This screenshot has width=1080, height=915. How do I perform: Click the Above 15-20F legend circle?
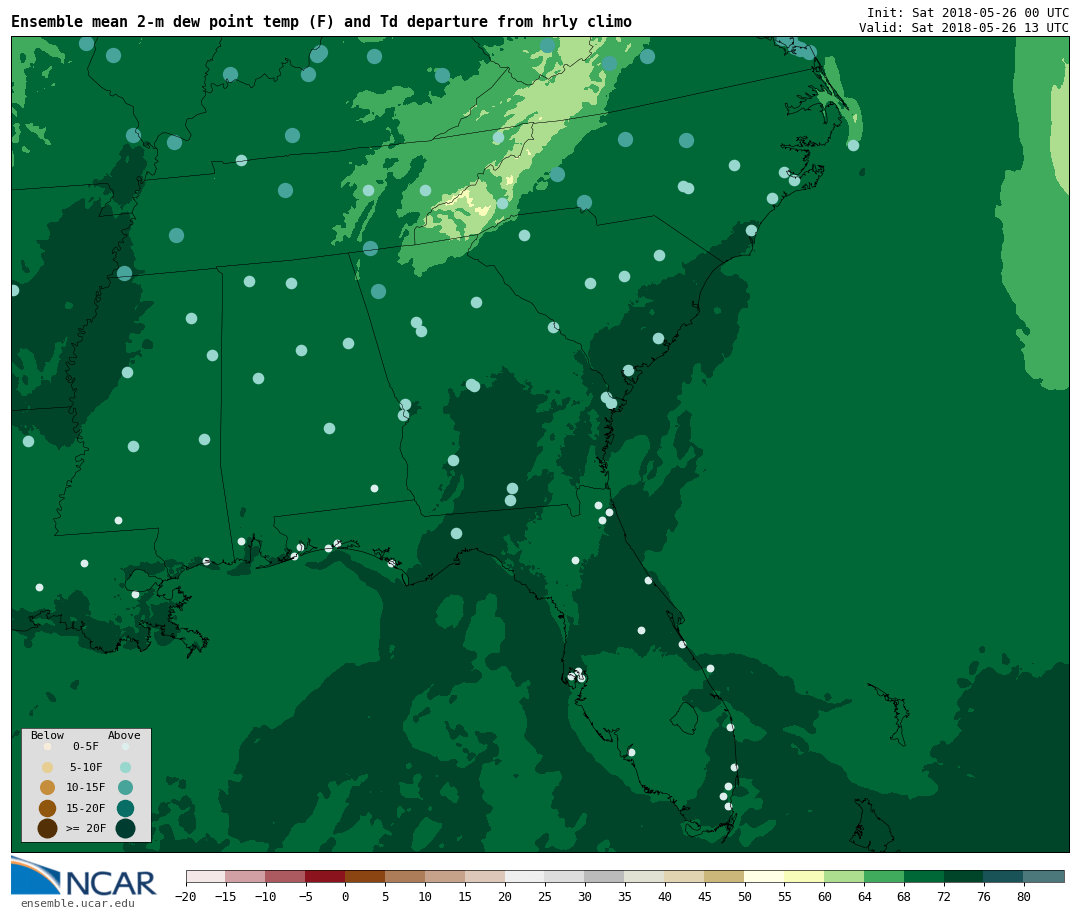point(125,808)
